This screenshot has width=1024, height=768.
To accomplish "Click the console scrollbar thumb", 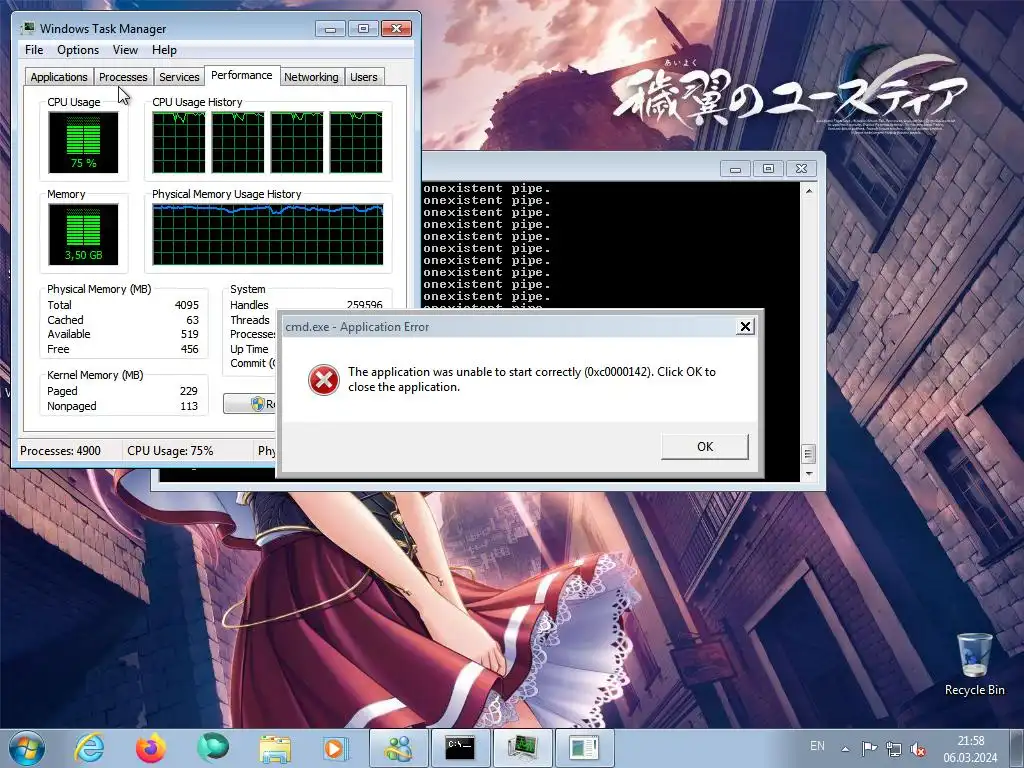I will (x=808, y=453).
